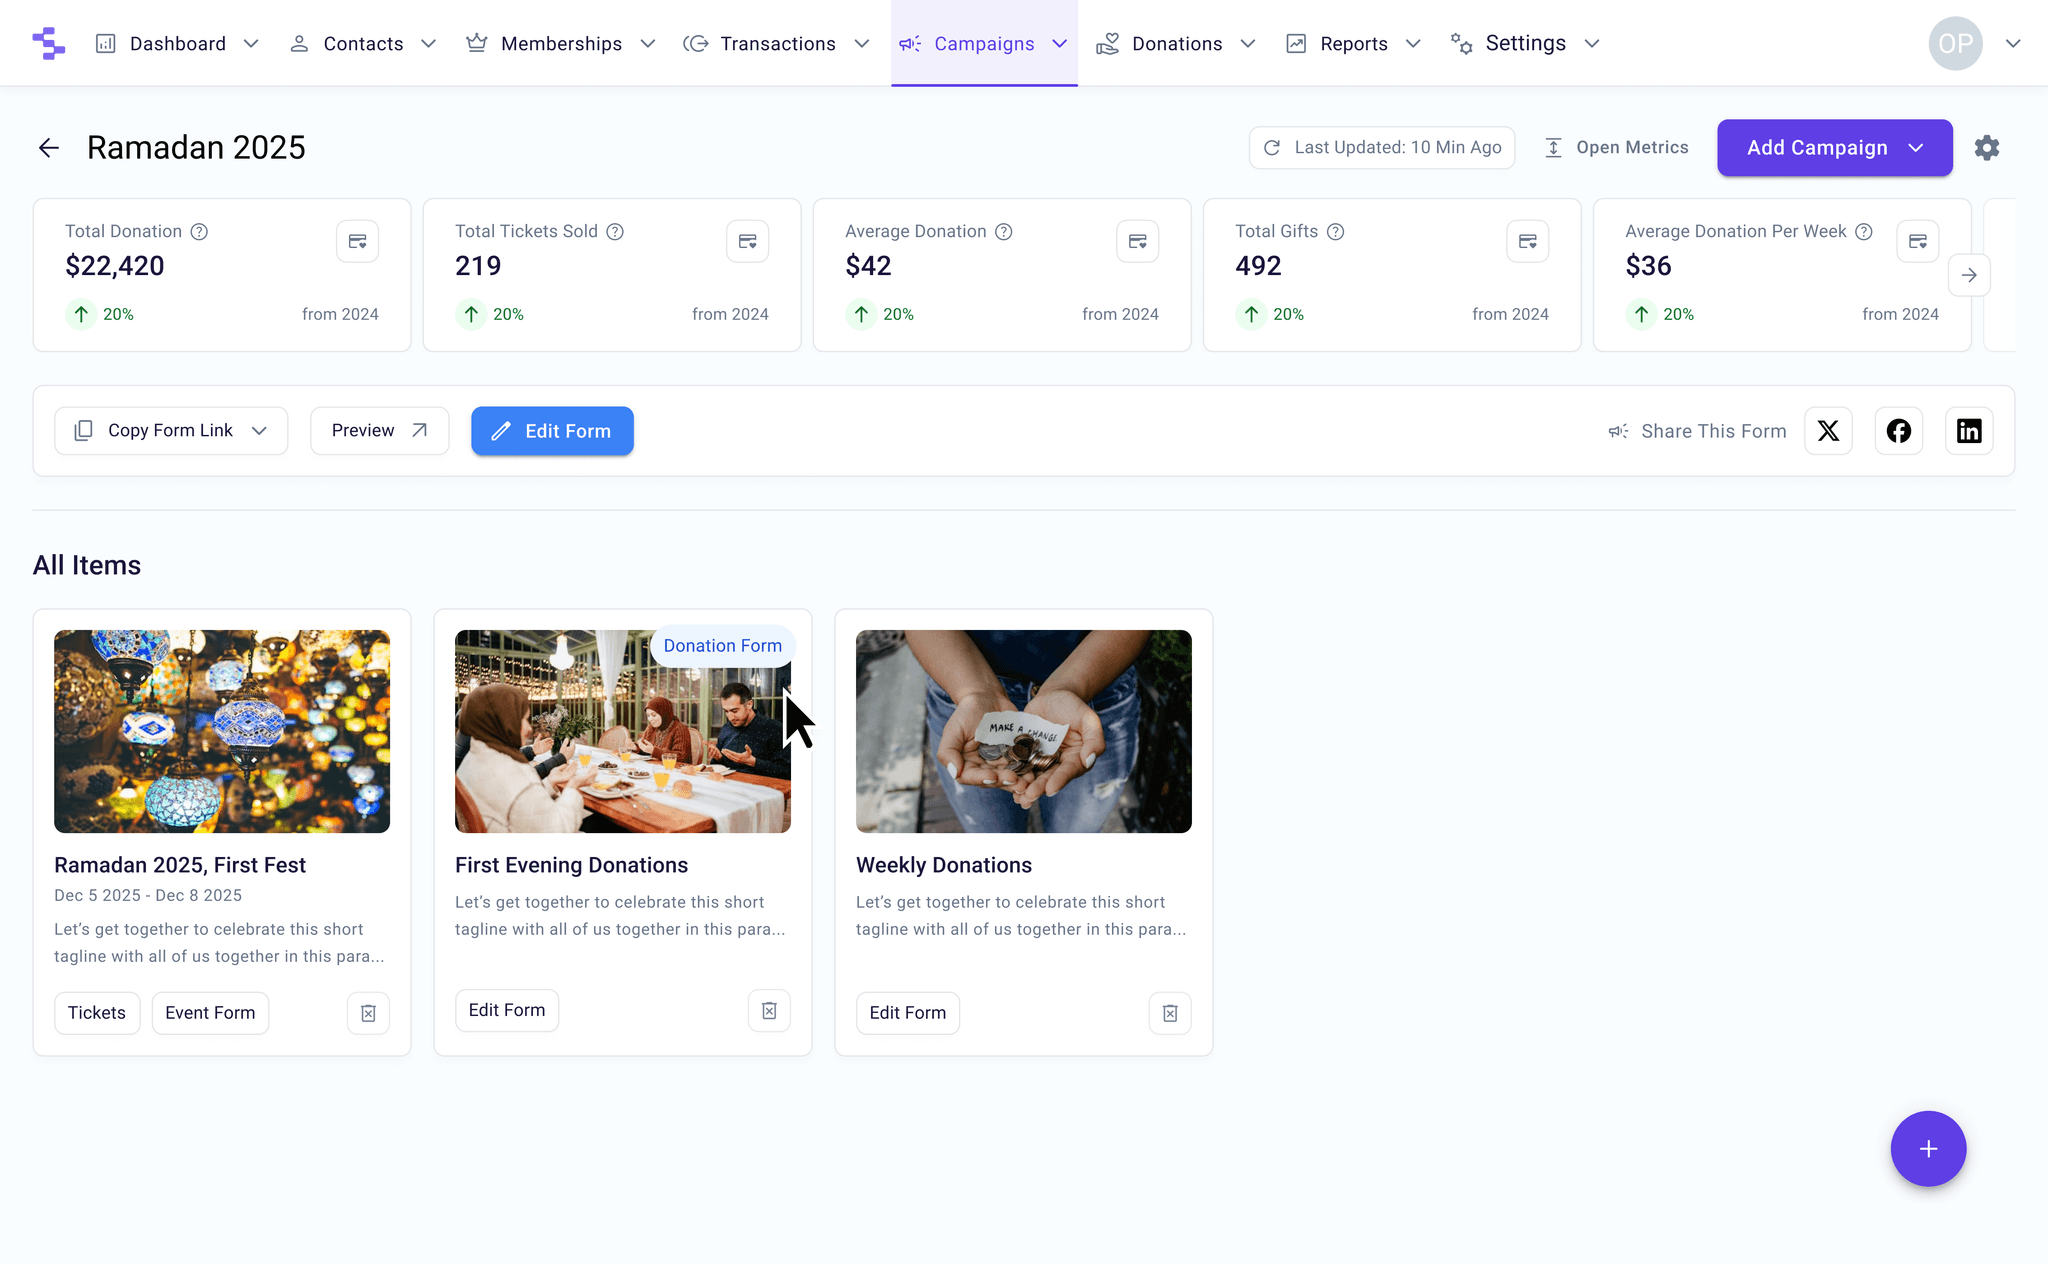Show help for Average Donation

[x=1004, y=232]
